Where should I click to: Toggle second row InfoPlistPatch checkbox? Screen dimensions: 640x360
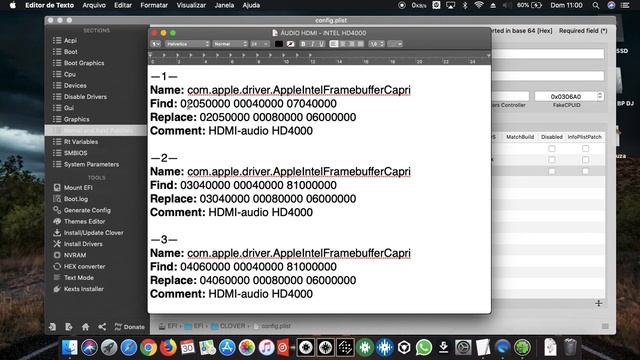tap(585, 160)
